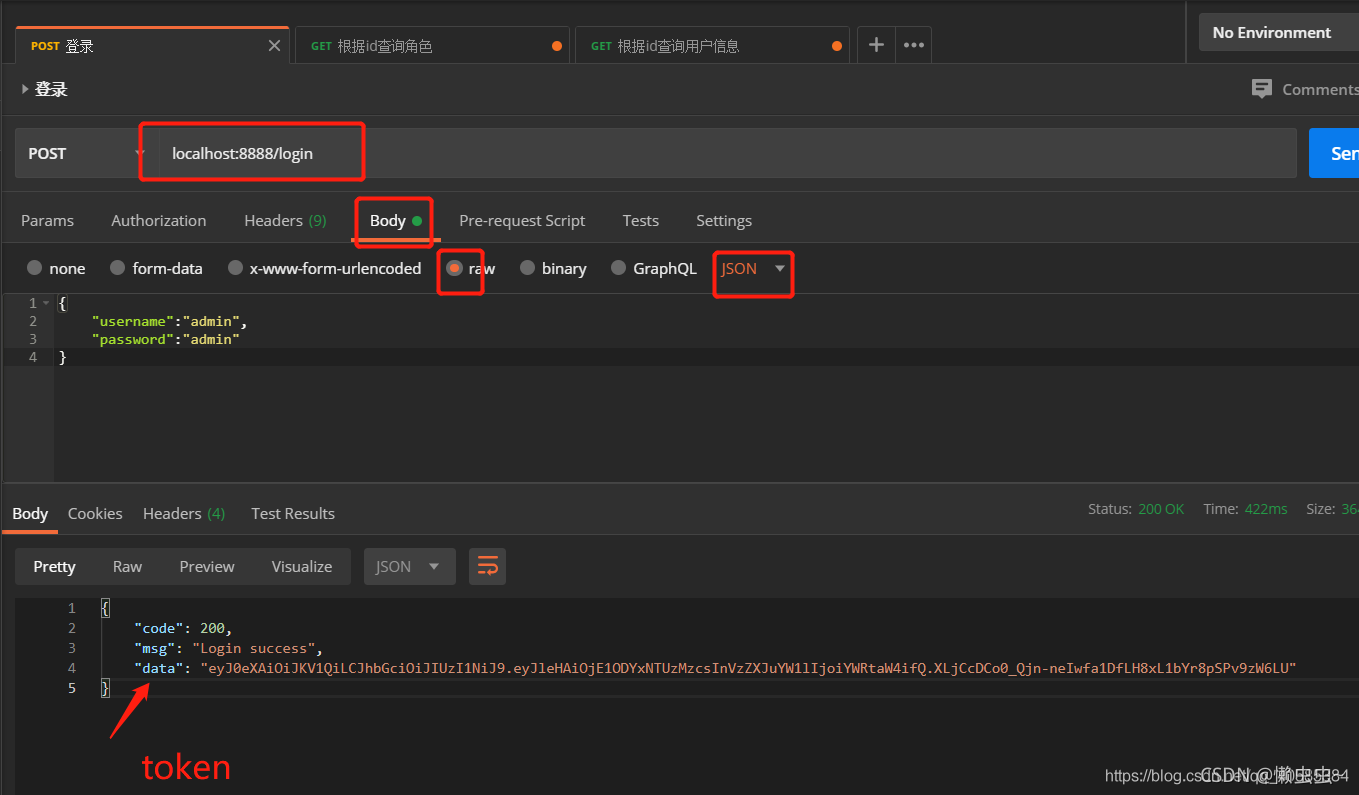
Task: Open the response Body tab
Action: pyautogui.click(x=30, y=513)
